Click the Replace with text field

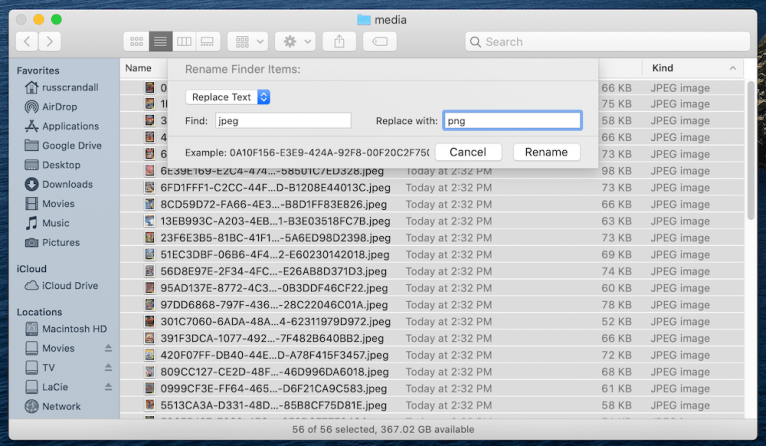pos(512,121)
